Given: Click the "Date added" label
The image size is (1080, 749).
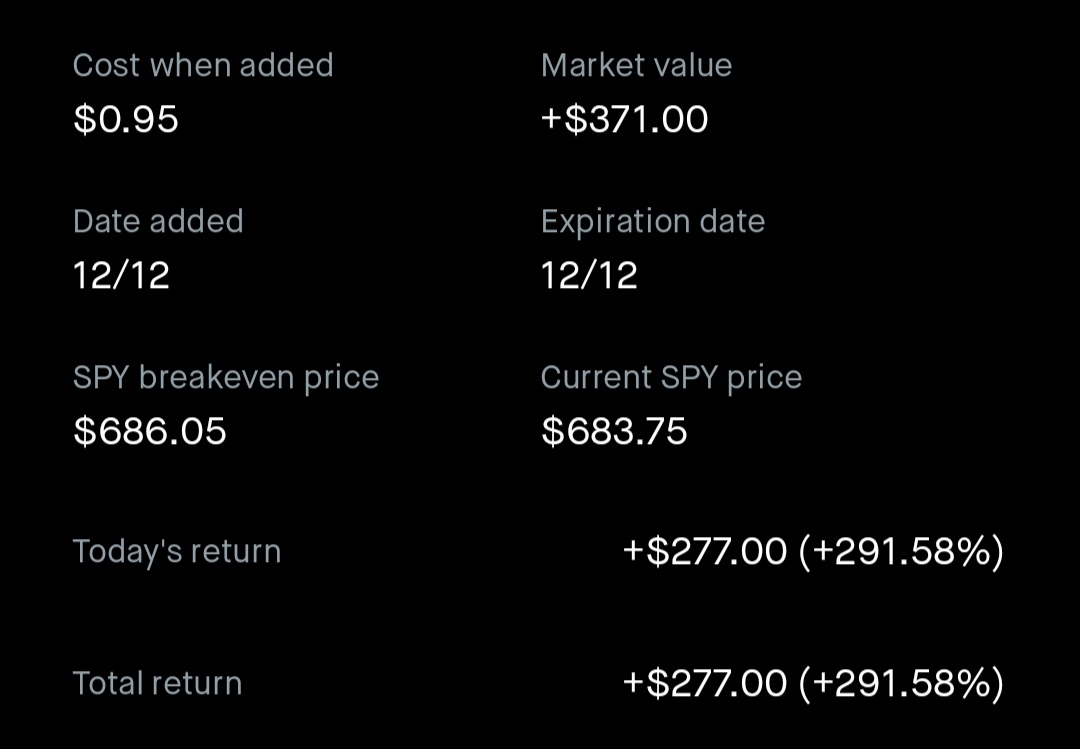Looking at the screenshot, I should pos(158,221).
